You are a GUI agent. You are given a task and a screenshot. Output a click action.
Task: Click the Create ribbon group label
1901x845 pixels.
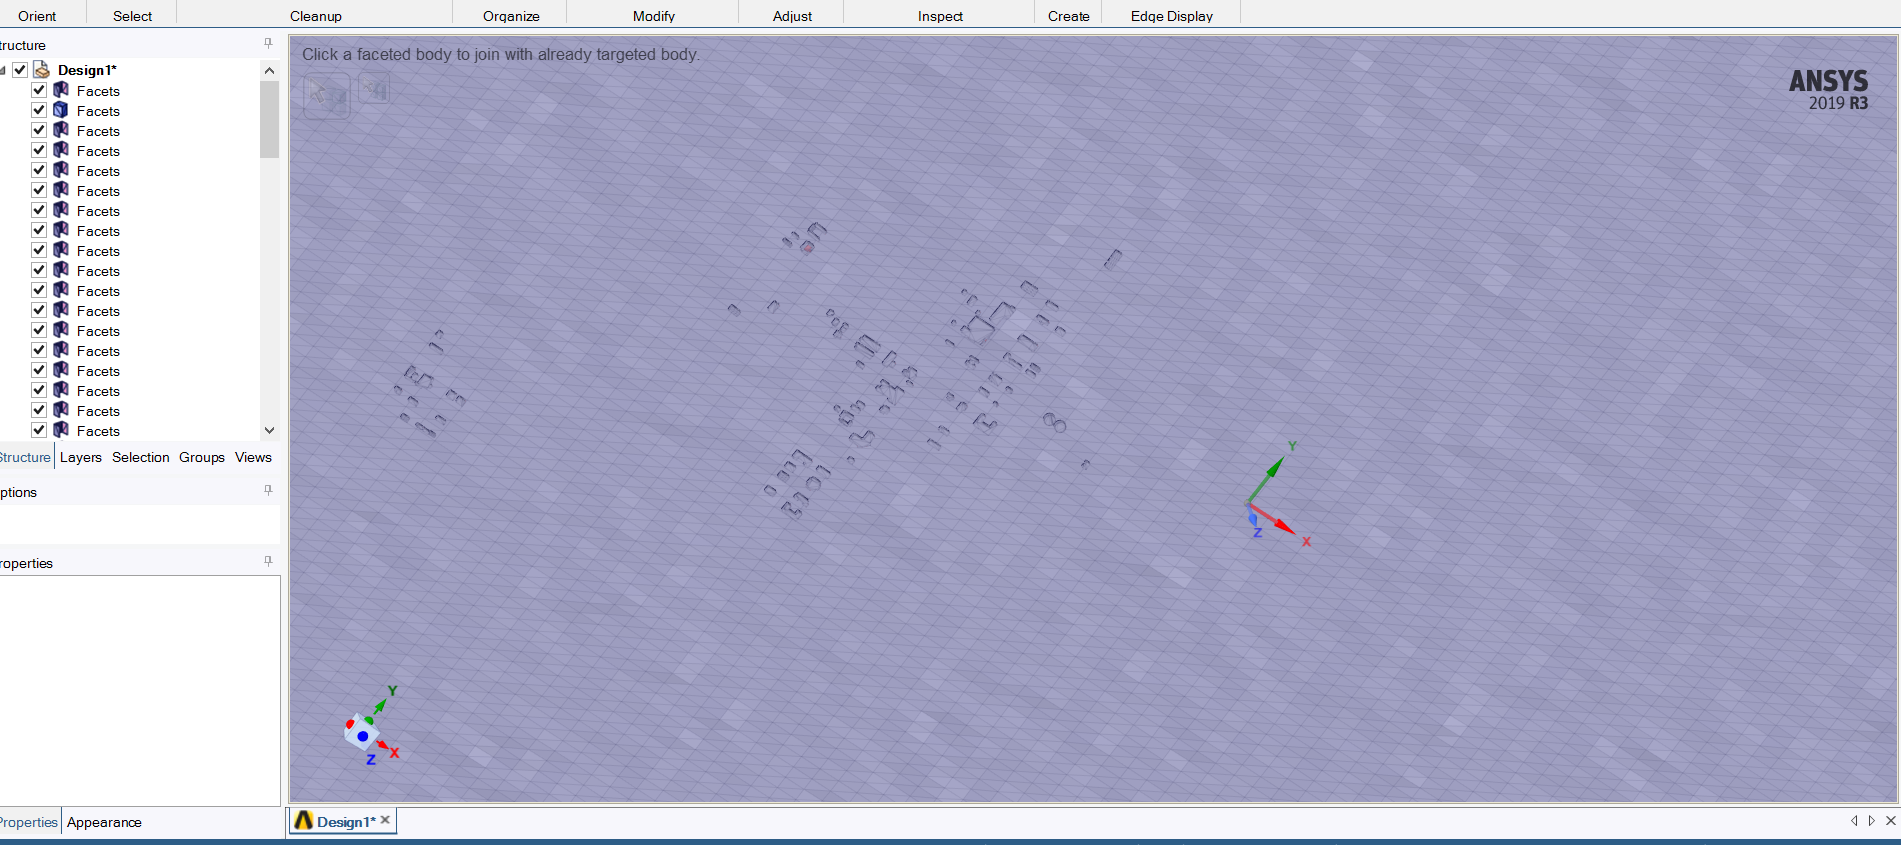[x=1069, y=16]
